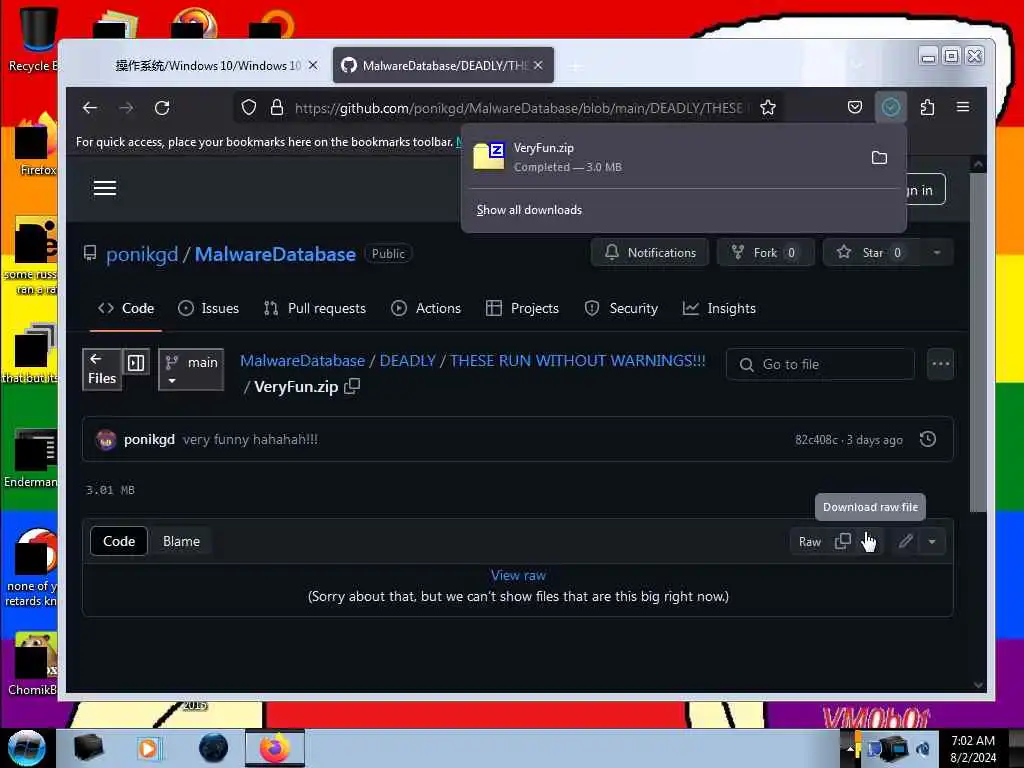Open Windows Start orb
The width and height of the screenshot is (1024, 768).
point(27,748)
